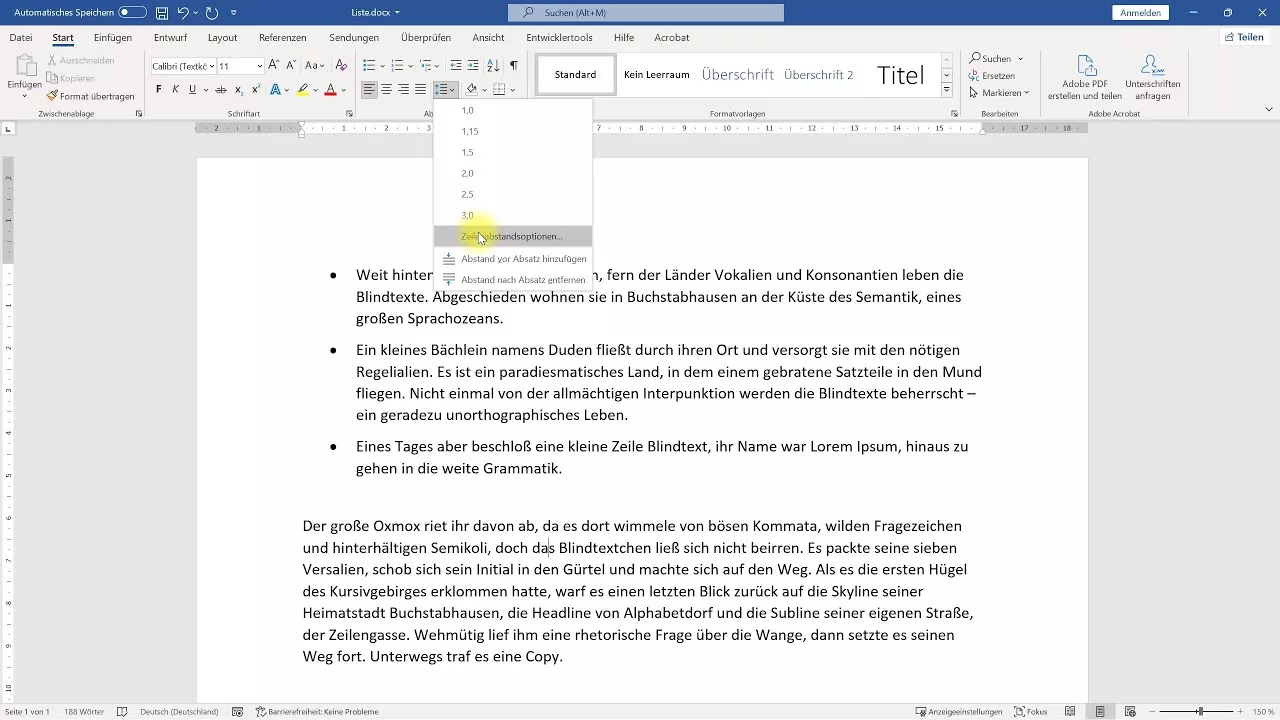The image size is (1280, 720).
Task: Apply bold formatting to text
Action: pyautogui.click(x=157, y=89)
